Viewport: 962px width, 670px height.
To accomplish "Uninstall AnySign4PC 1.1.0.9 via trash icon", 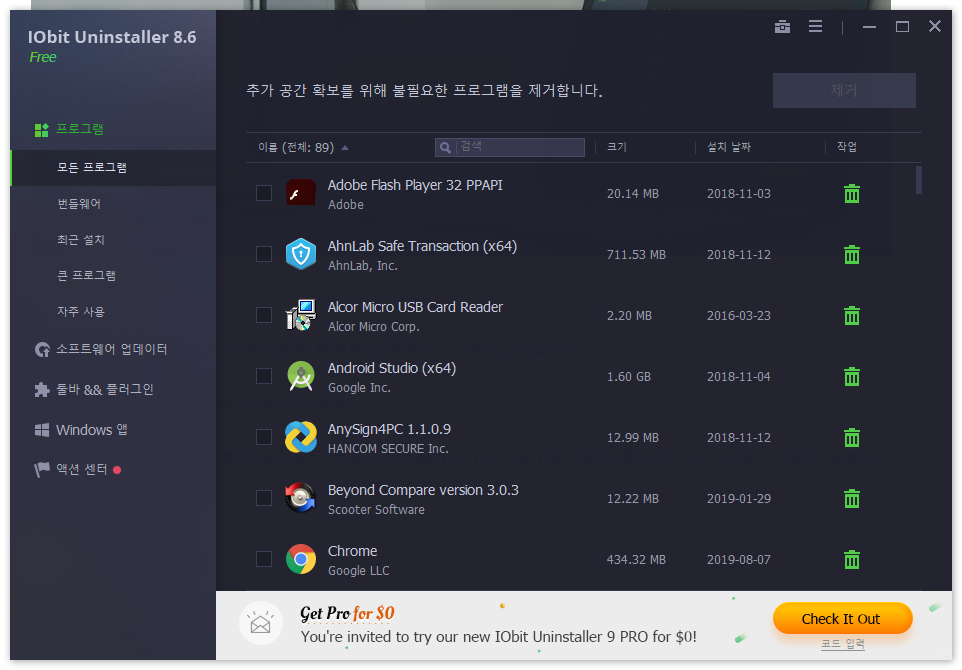I will (x=852, y=437).
